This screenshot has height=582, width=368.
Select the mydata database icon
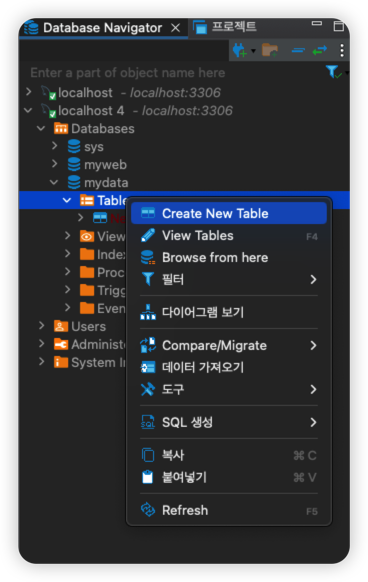[74, 182]
